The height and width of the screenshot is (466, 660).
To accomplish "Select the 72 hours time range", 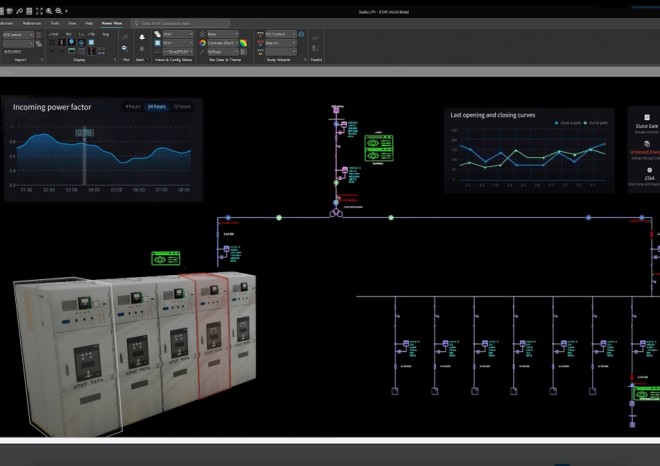I will pos(181,106).
